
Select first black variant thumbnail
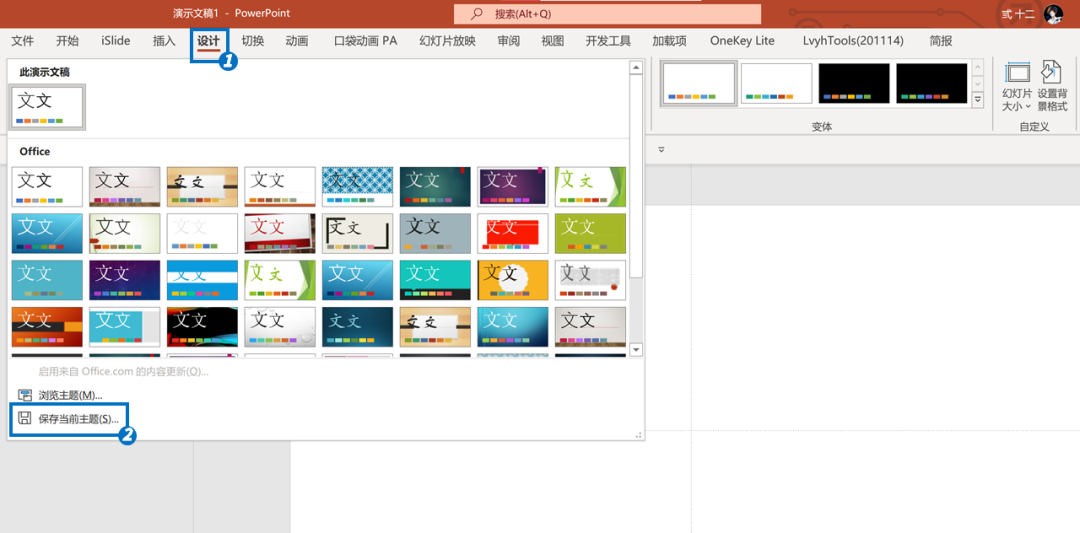pos(854,83)
